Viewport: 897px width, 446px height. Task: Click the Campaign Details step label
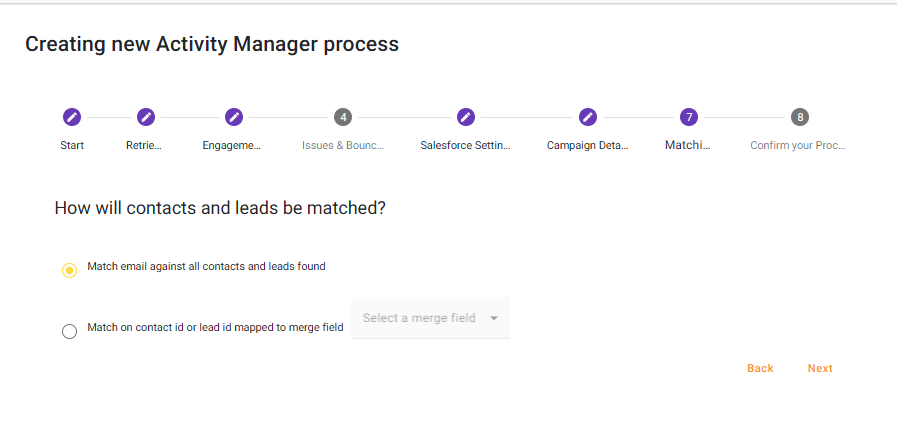coord(588,145)
